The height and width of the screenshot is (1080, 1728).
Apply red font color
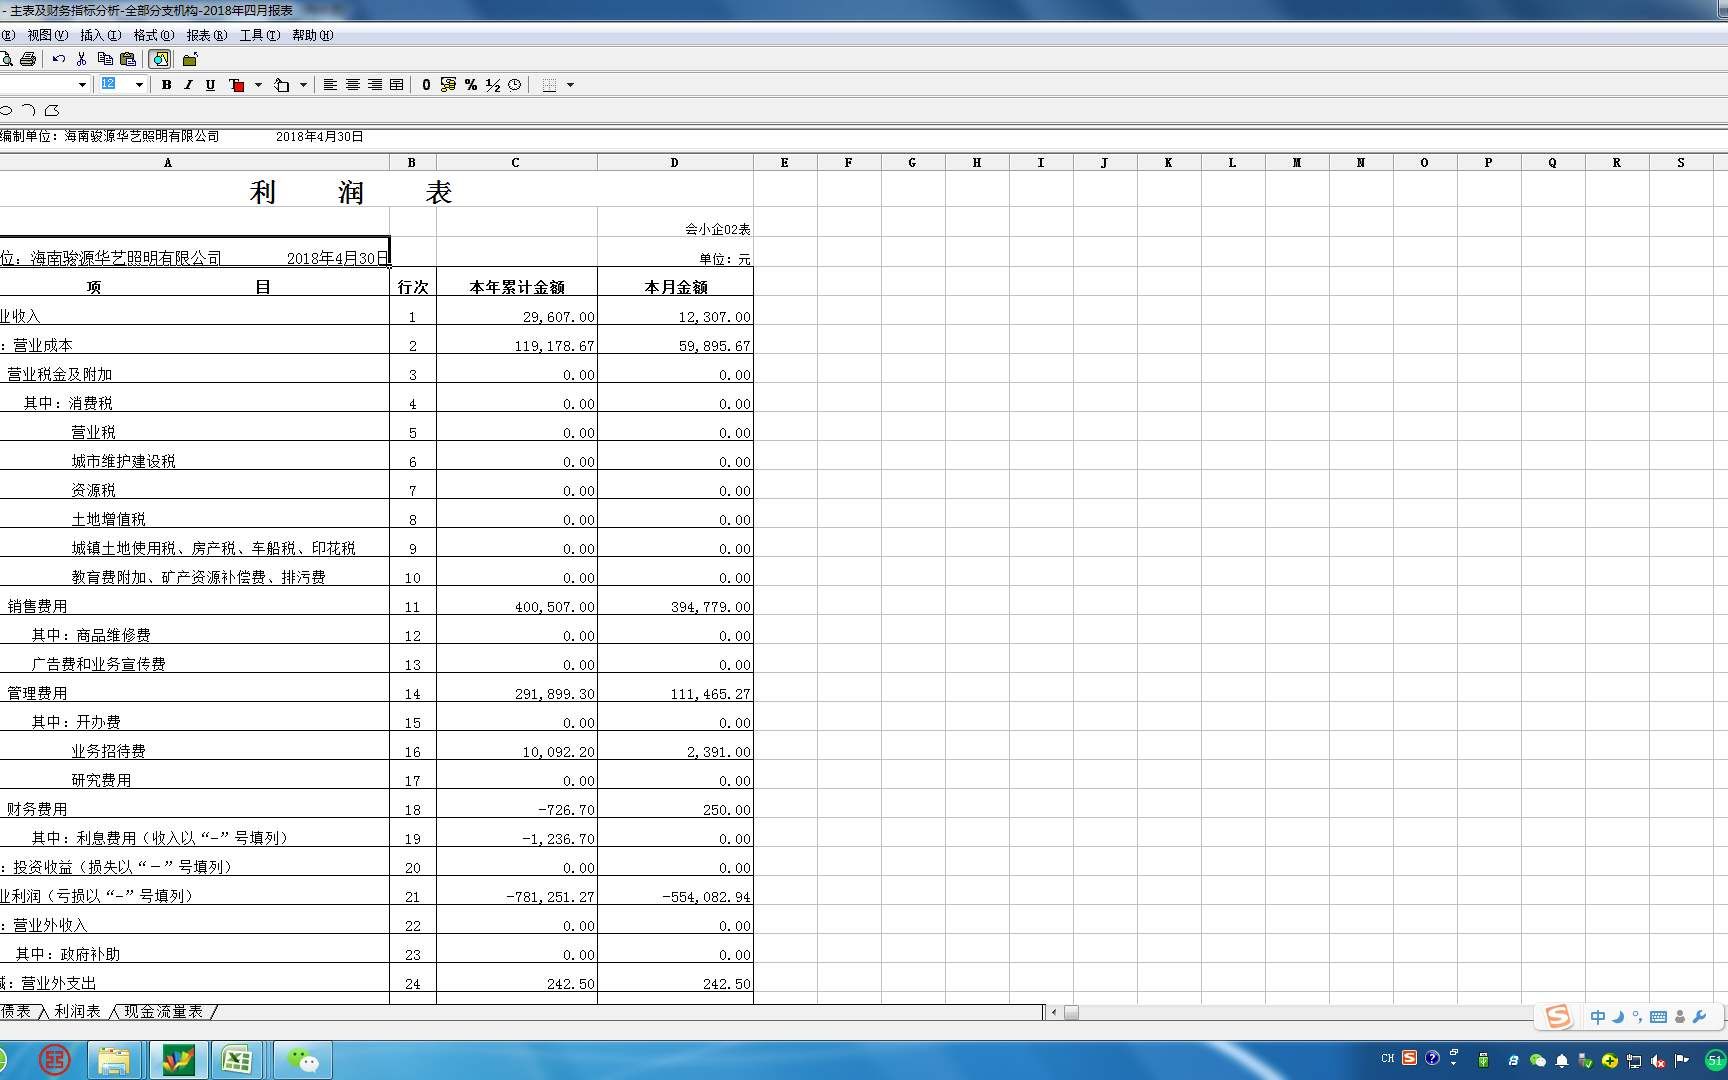[237, 85]
